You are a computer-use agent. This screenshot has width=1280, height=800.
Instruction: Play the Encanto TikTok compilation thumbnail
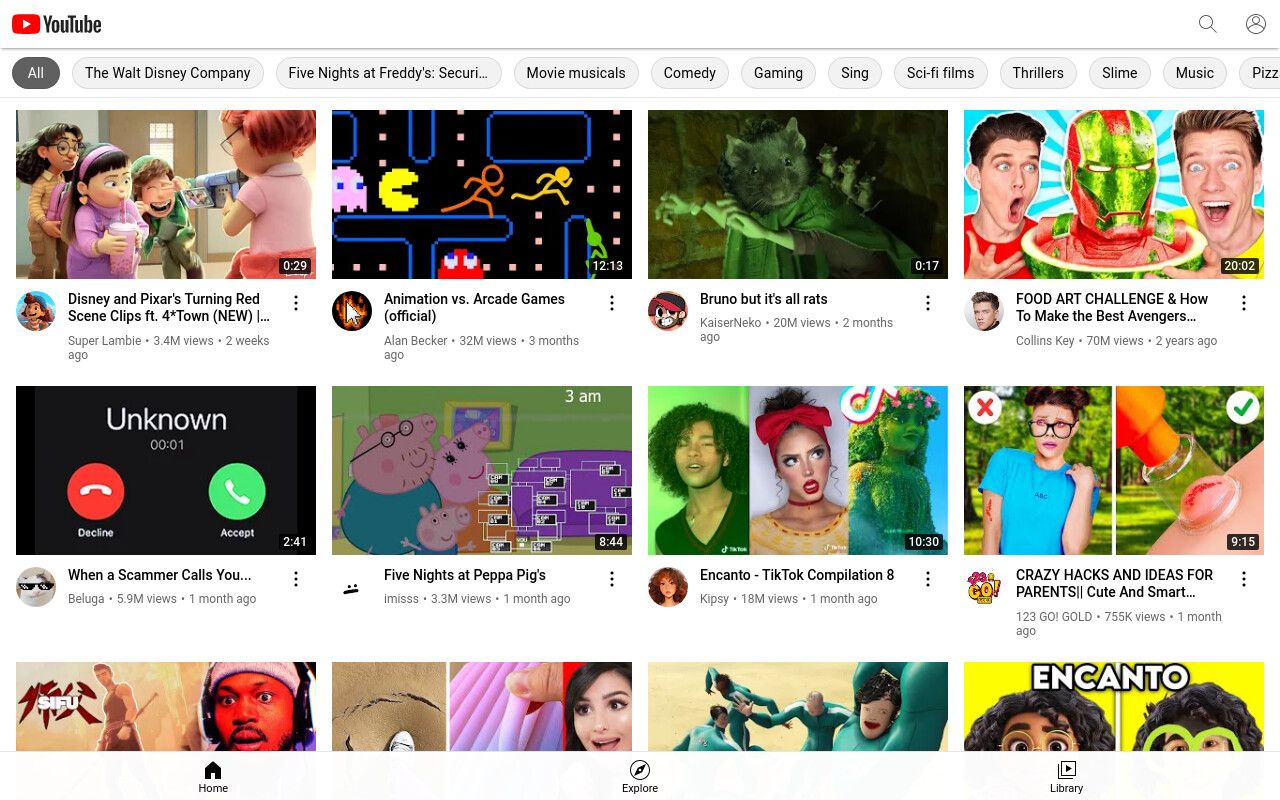click(798, 470)
